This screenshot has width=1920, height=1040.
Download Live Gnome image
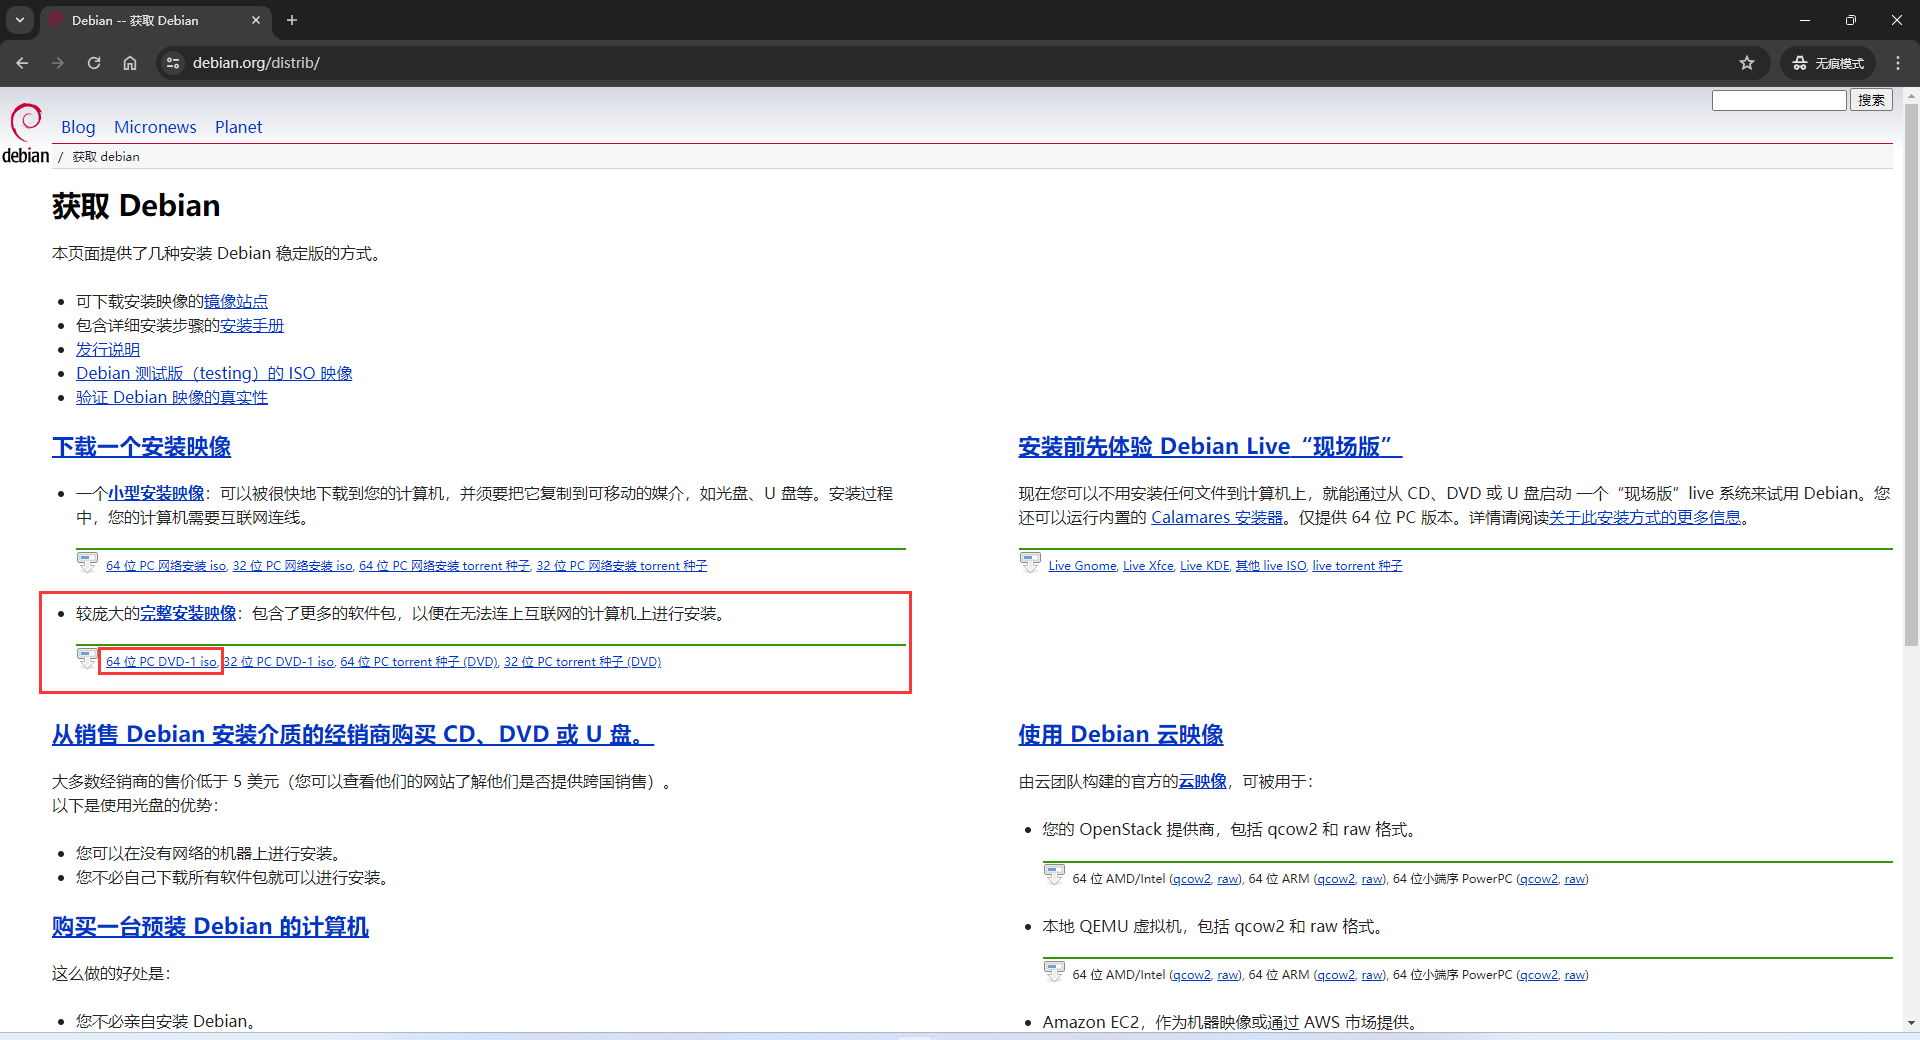(x=1082, y=566)
